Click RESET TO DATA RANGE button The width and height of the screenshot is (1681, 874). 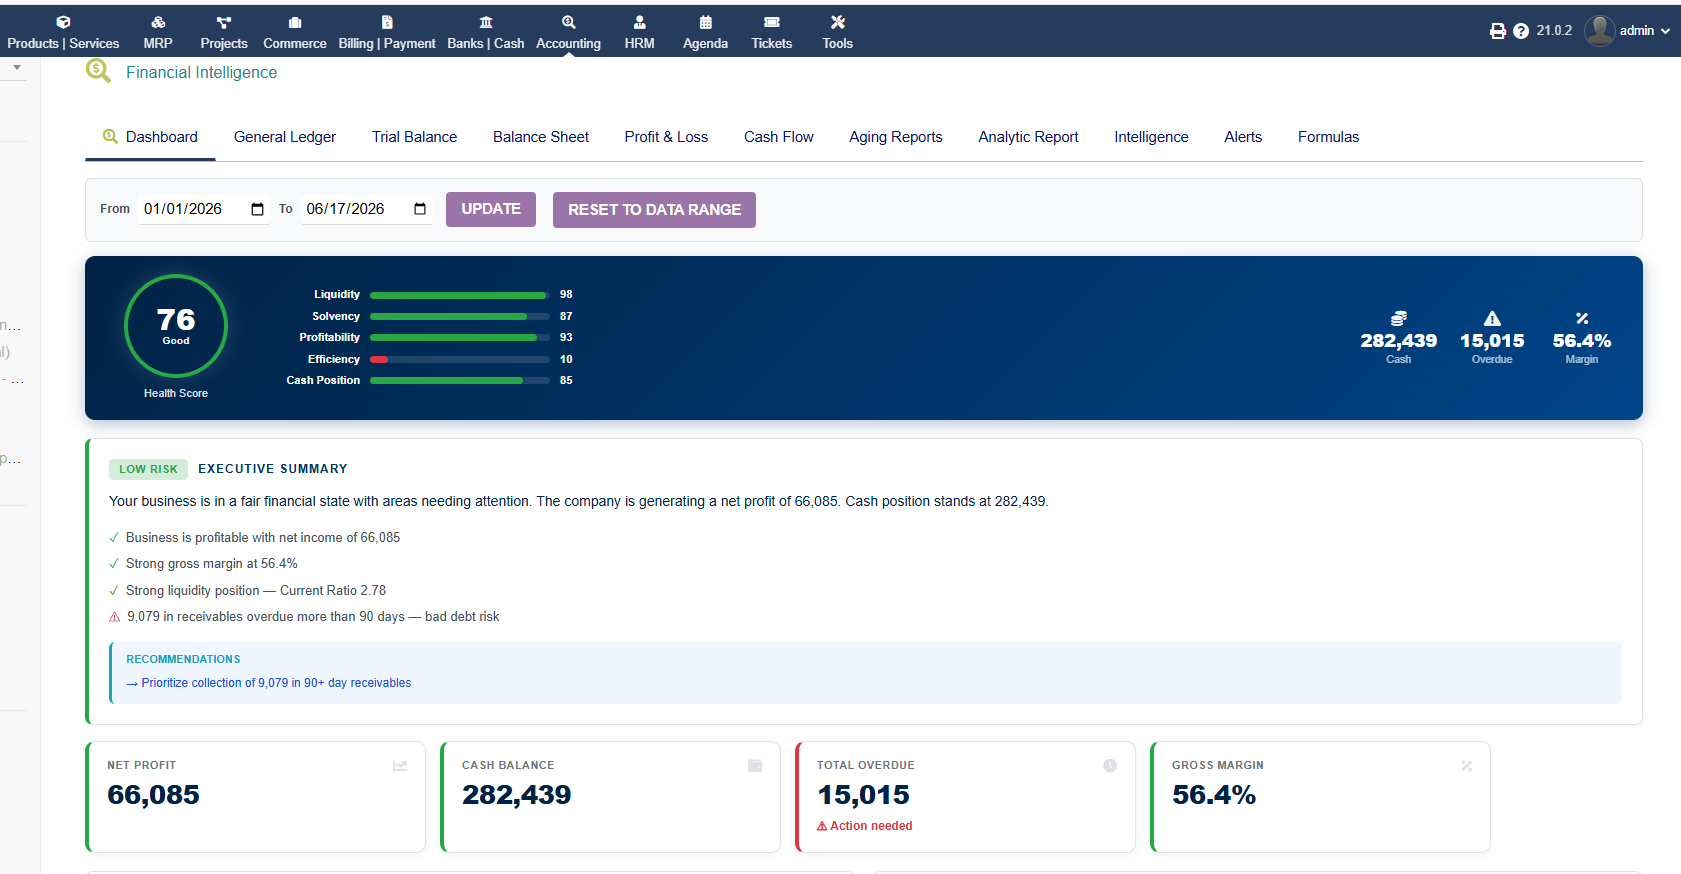pos(654,210)
